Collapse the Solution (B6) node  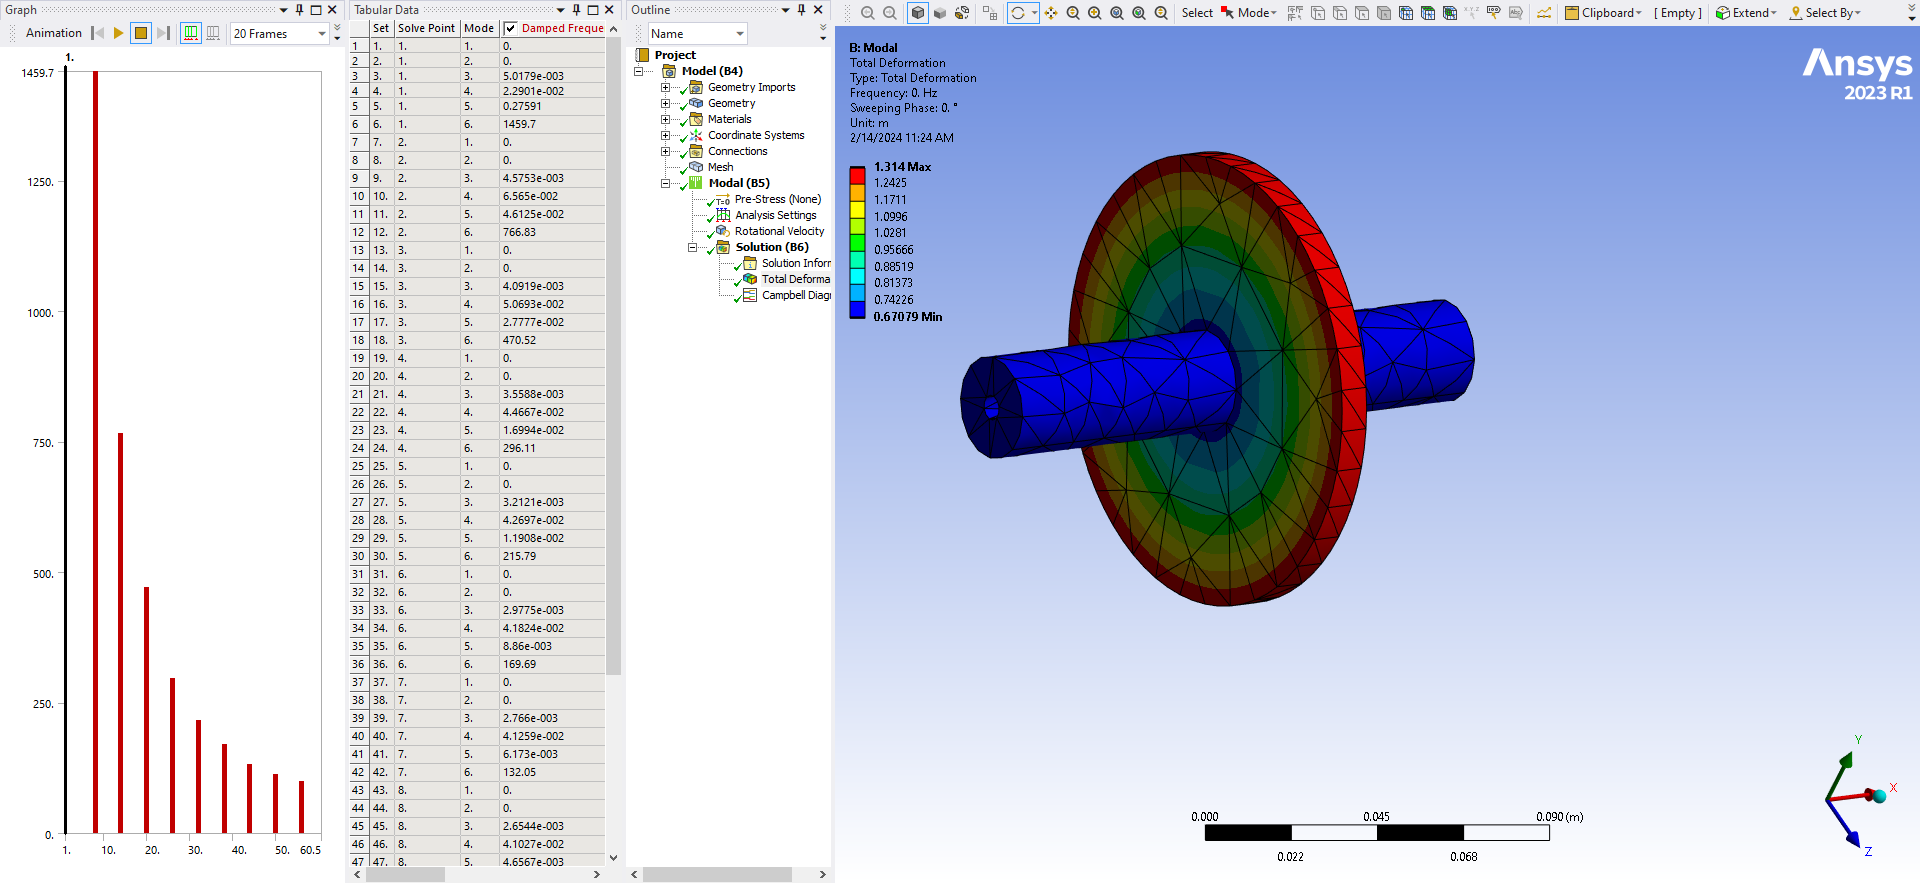pos(692,247)
